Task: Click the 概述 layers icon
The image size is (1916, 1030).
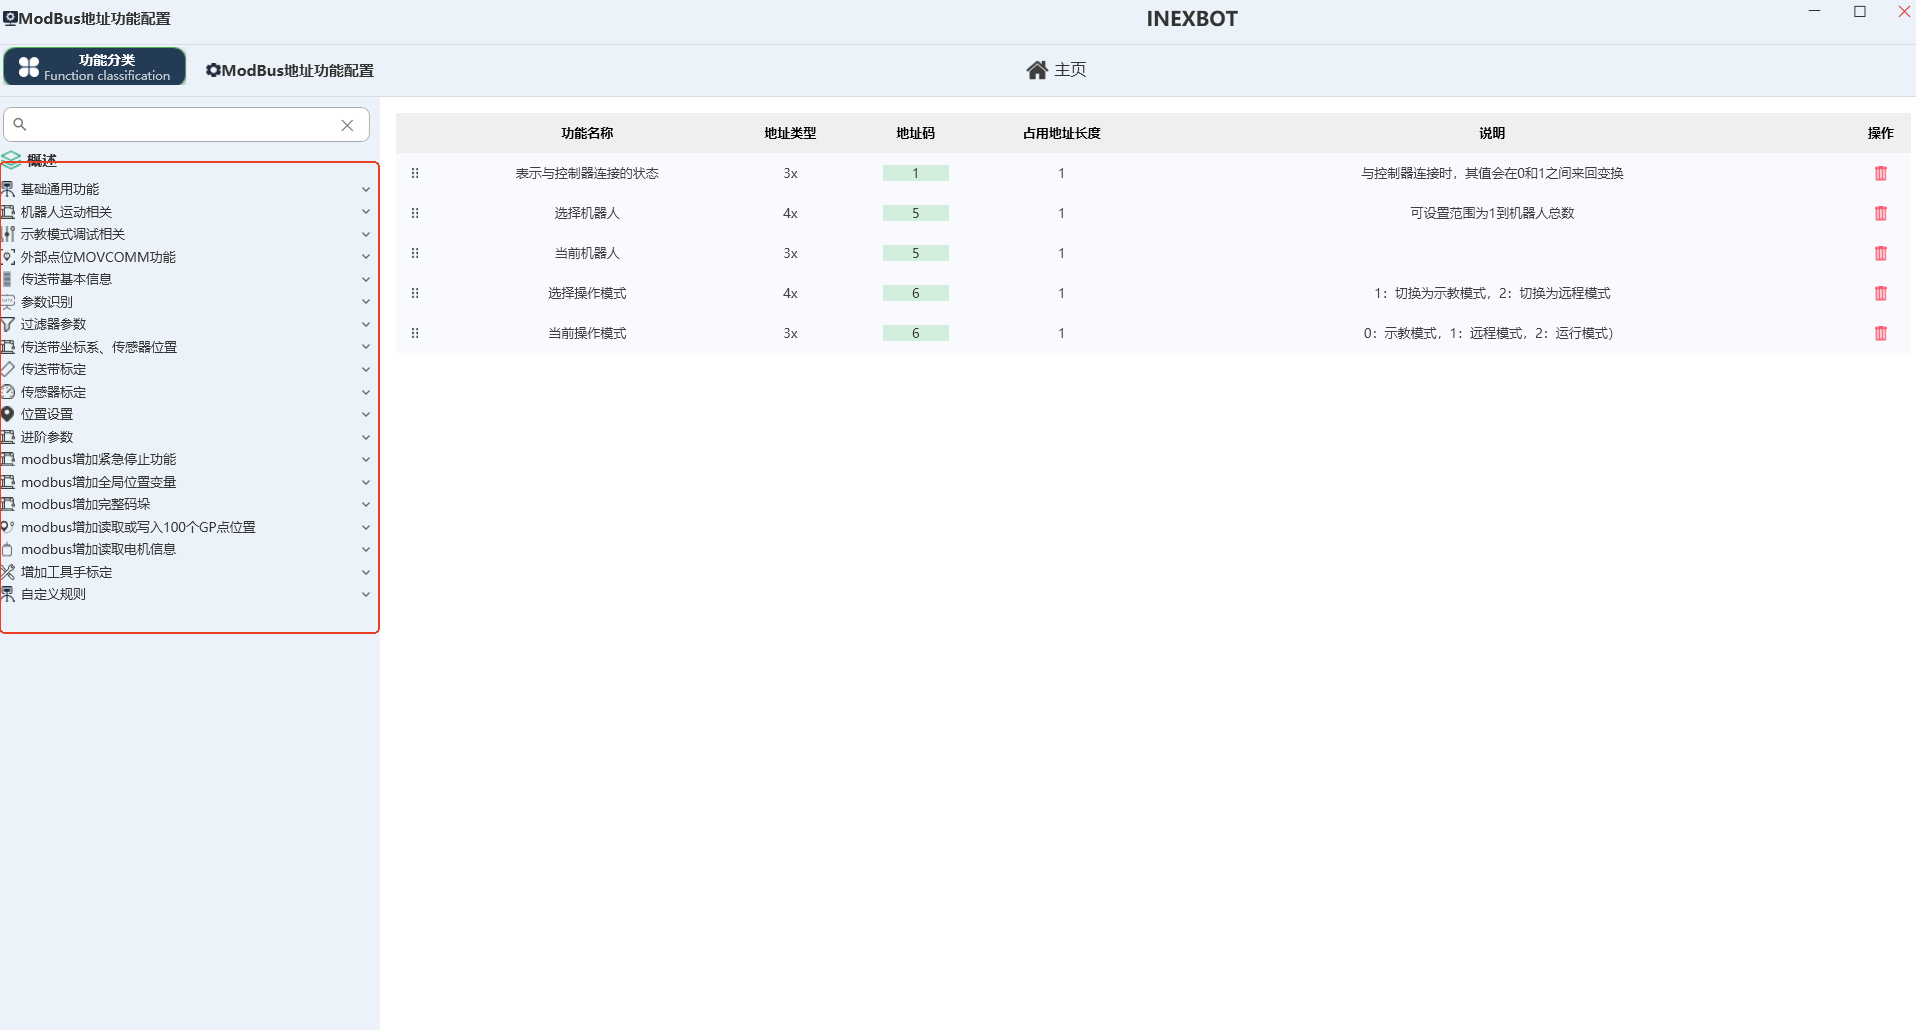Action: pyautogui.click(x=11, y=160)
